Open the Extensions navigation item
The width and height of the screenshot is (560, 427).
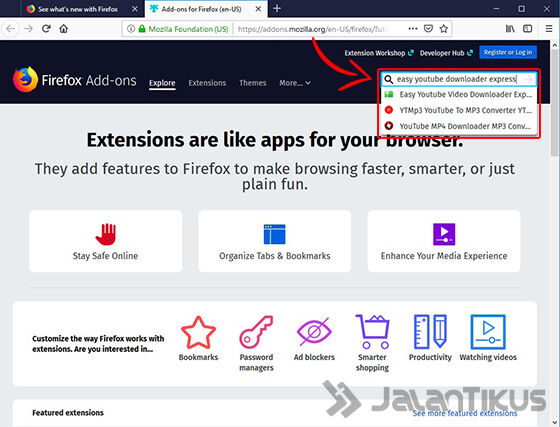(x=207, y=83)
